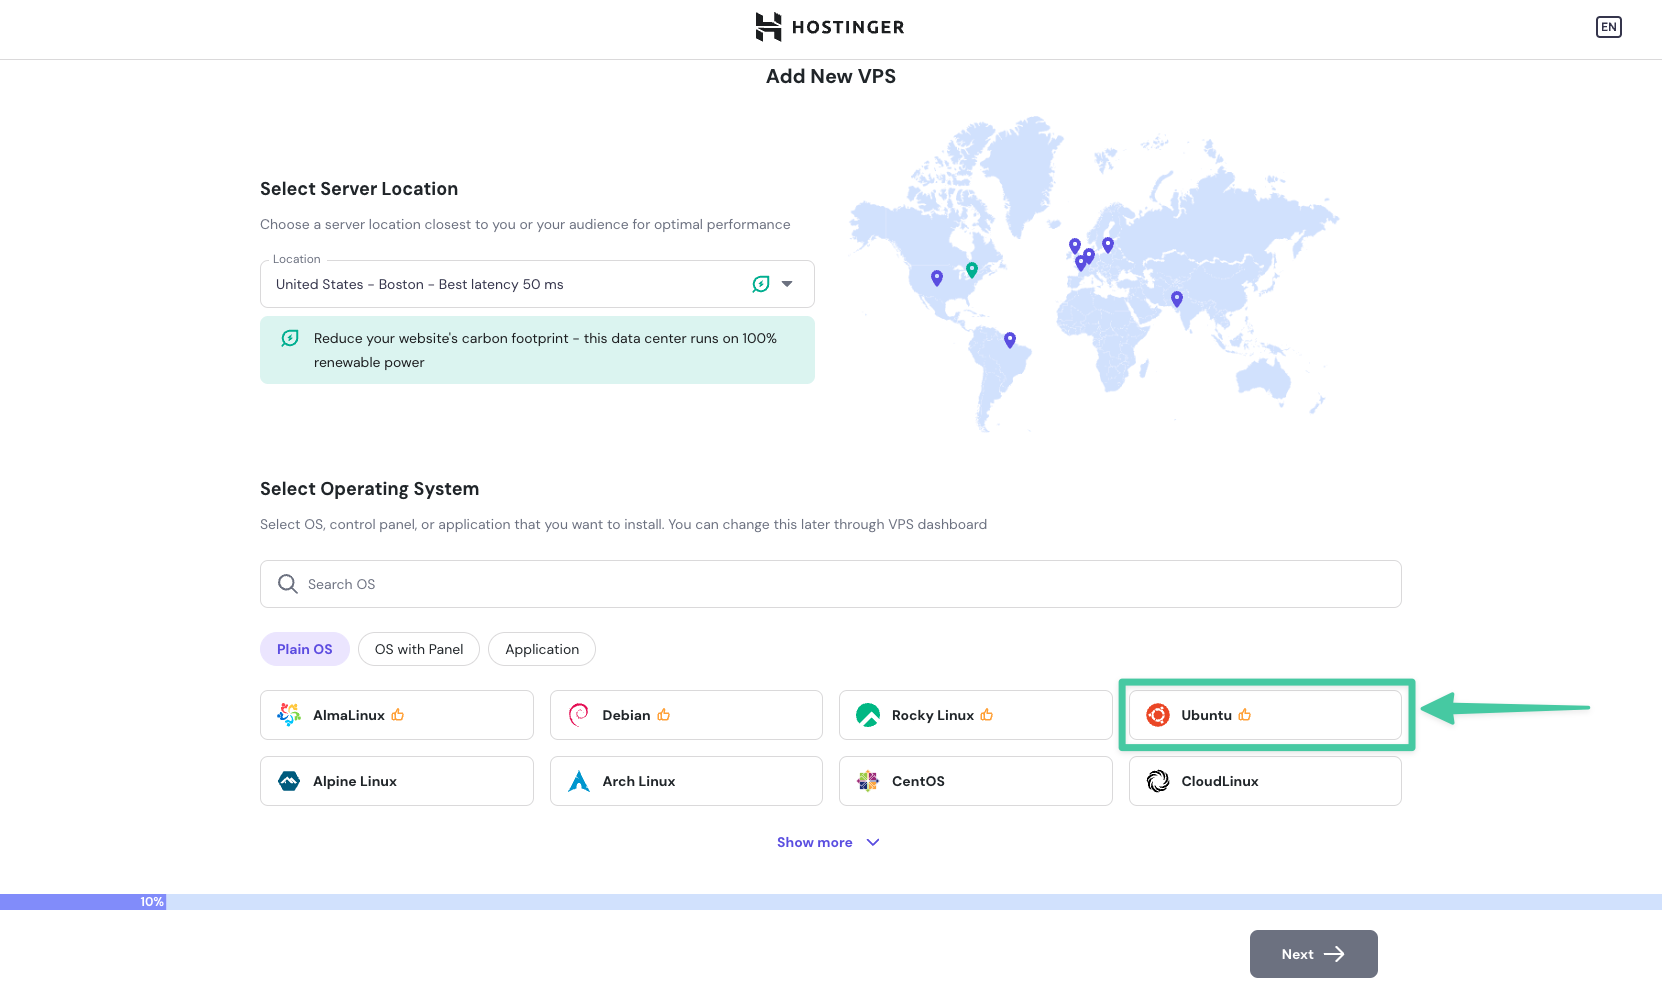Select the Arch Linux OS card

tap(686, 781)
